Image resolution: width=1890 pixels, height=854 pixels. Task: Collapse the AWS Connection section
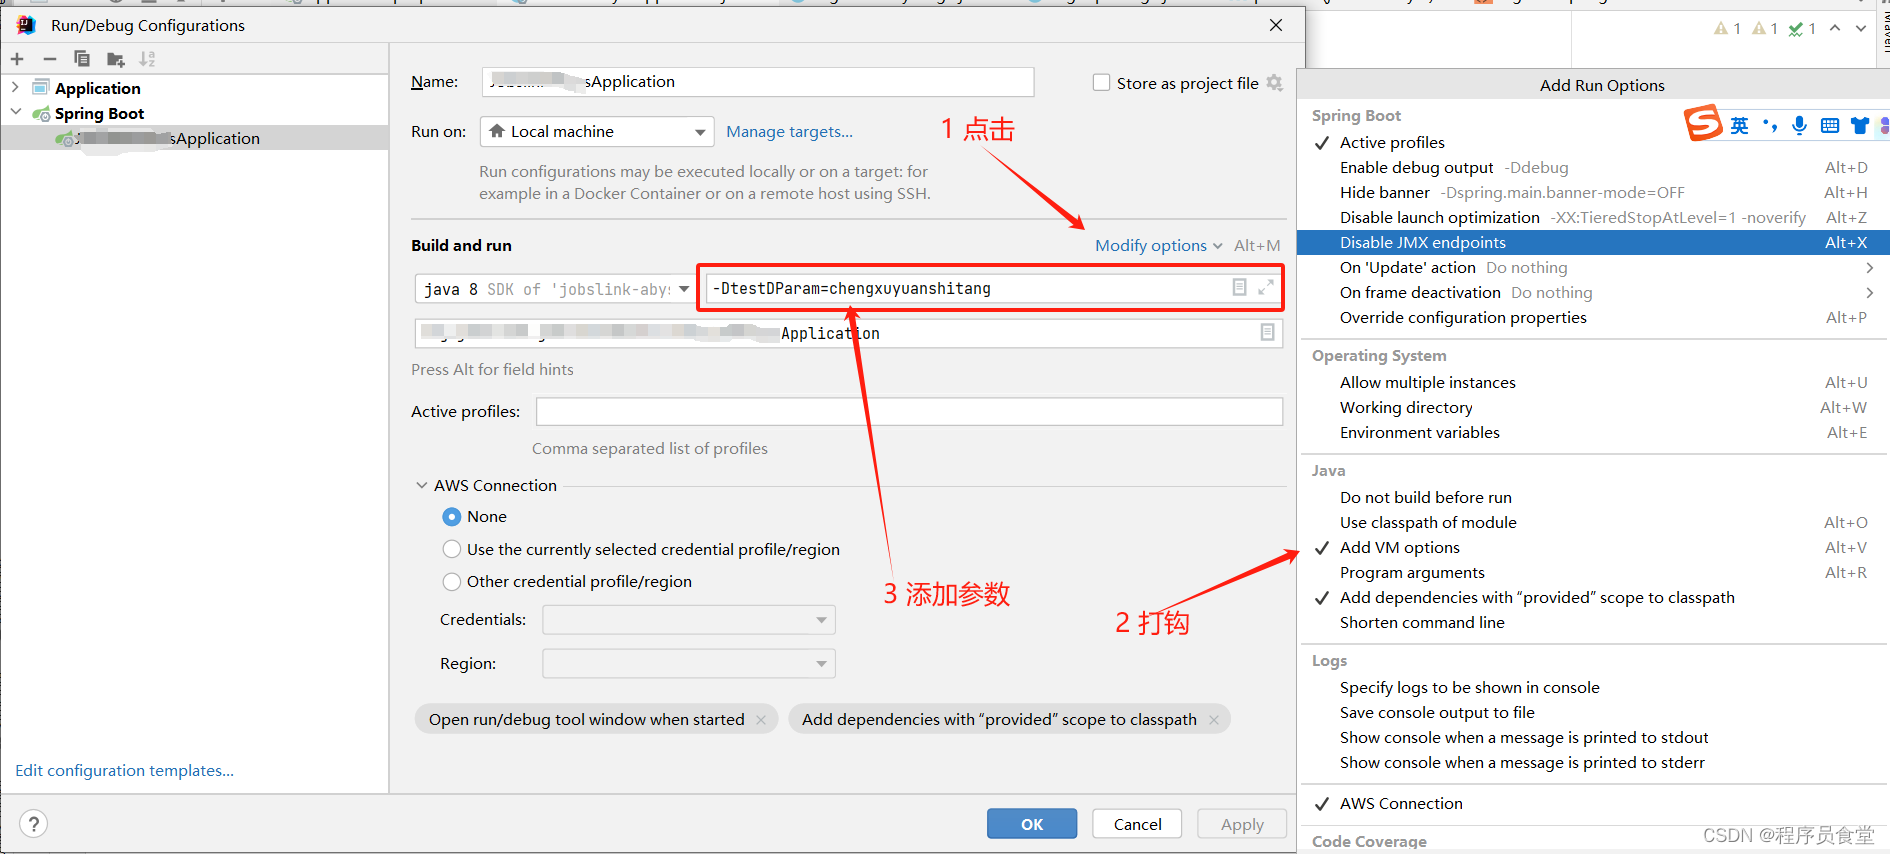click(421, 485)
